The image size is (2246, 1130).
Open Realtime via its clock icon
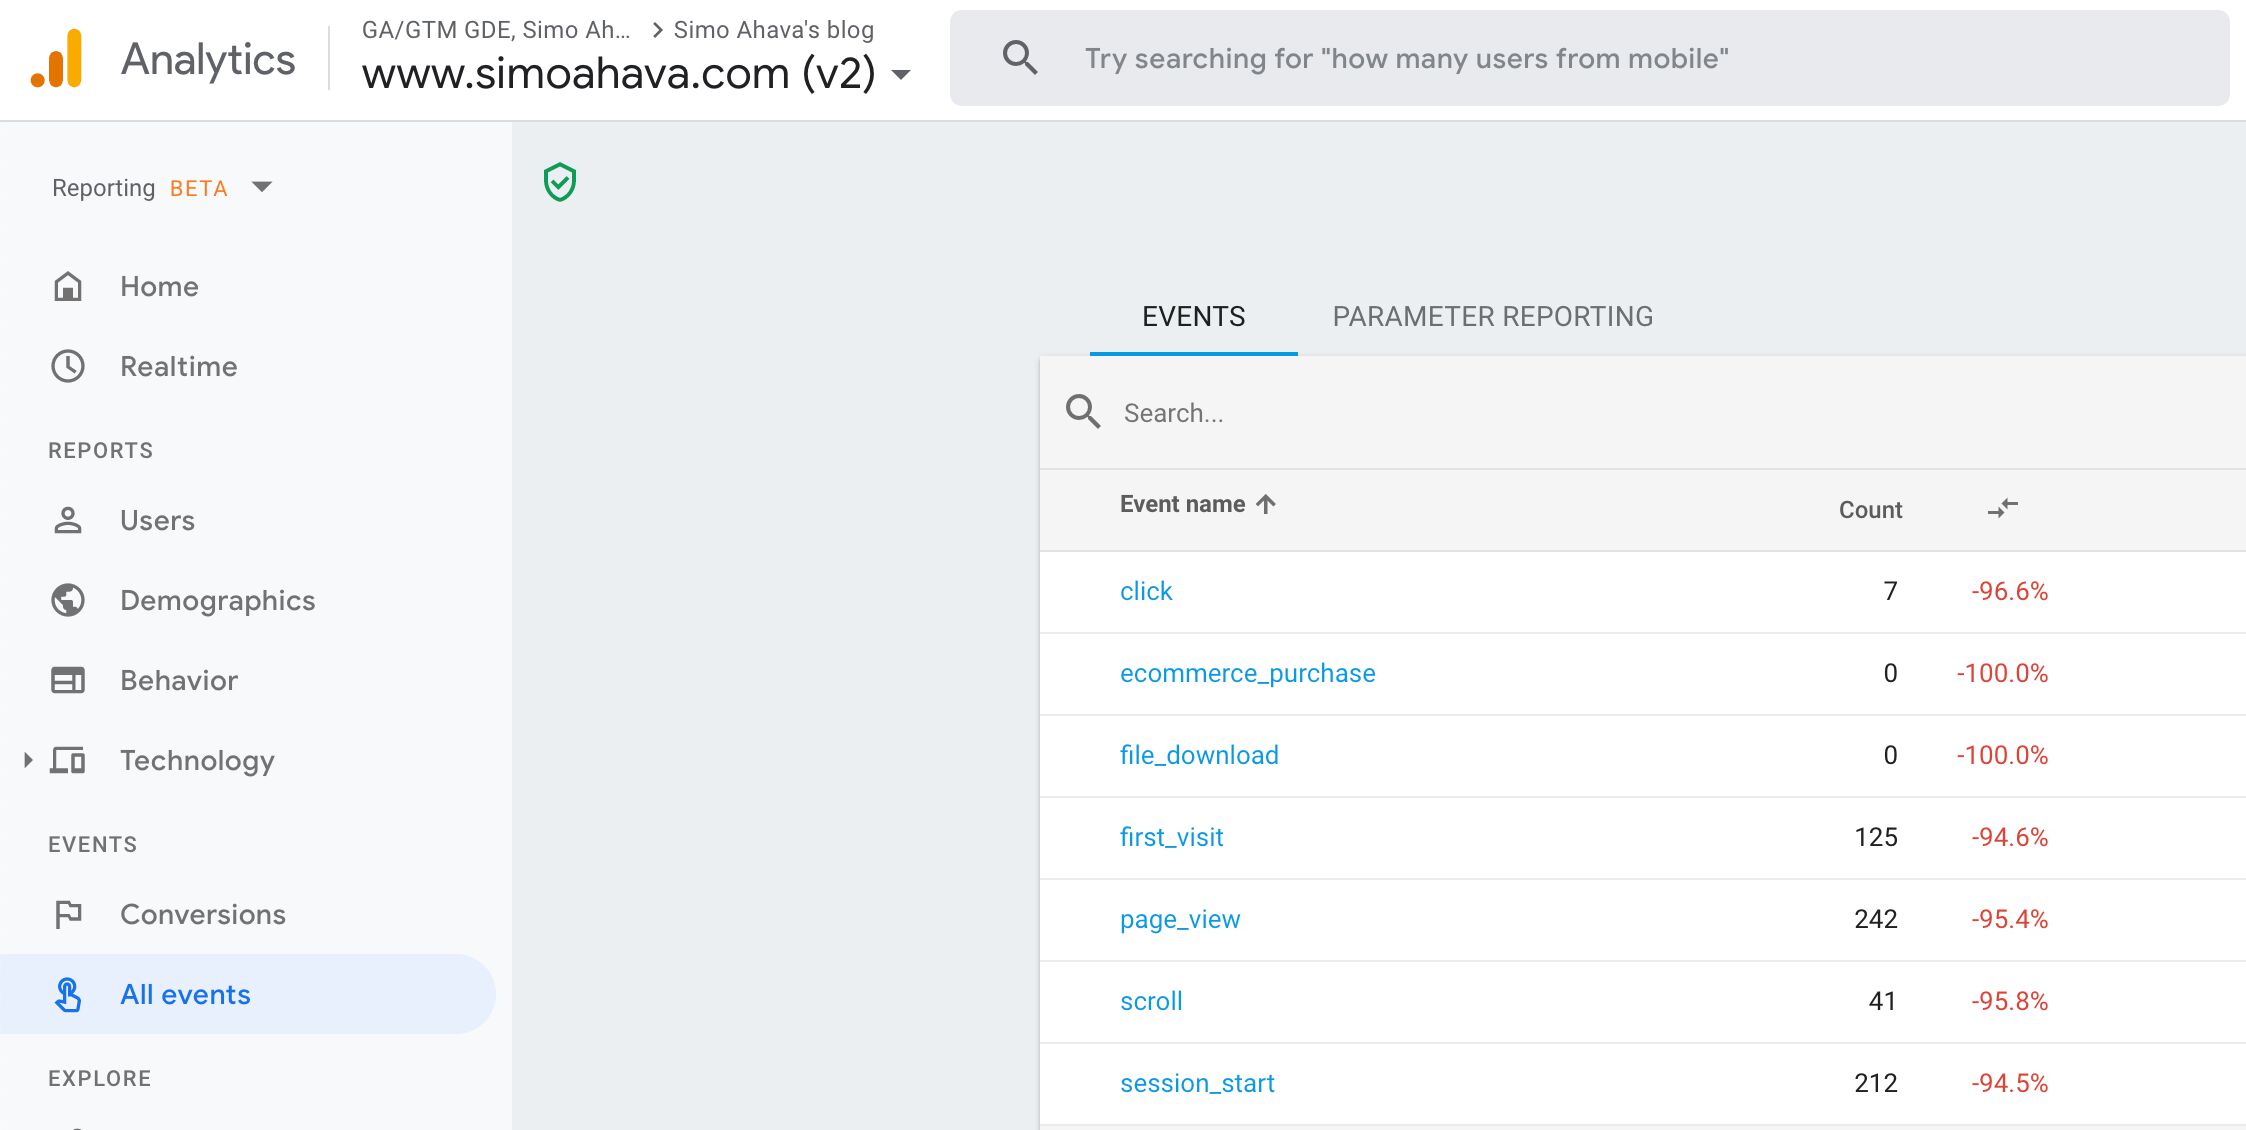click(x=68, y=367)
